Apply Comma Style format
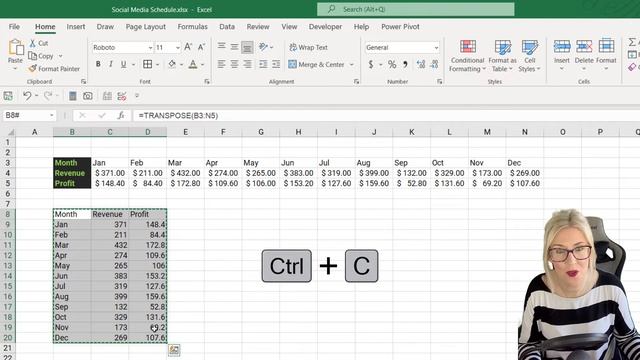The height and width of the screenshot is (360, 640). (405, 64)
